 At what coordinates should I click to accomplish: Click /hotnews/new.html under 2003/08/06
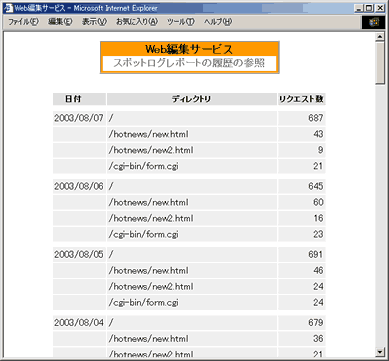pyautogui.click(x=148, y=202)
